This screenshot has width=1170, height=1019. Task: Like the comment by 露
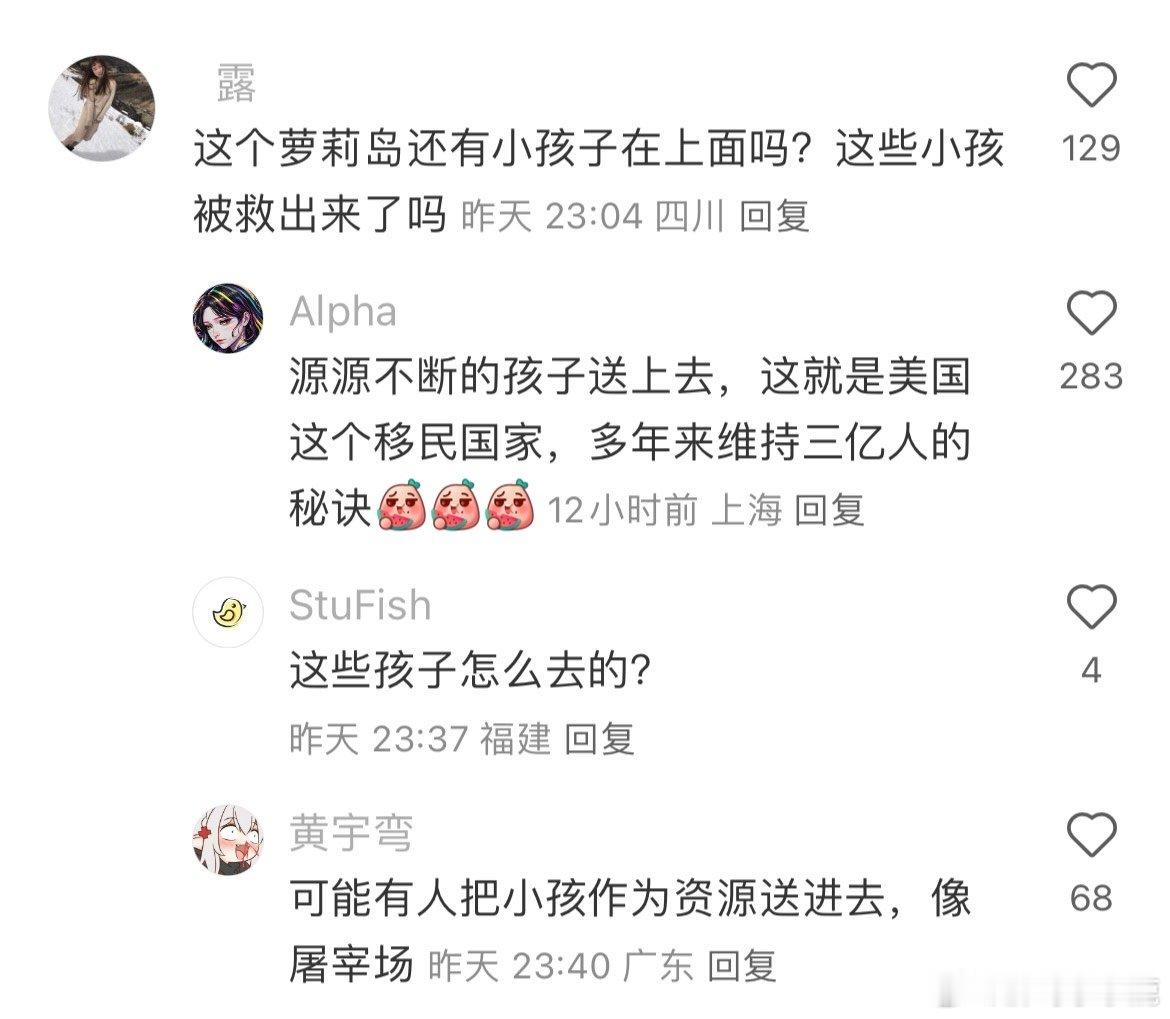click(1092, 85)
